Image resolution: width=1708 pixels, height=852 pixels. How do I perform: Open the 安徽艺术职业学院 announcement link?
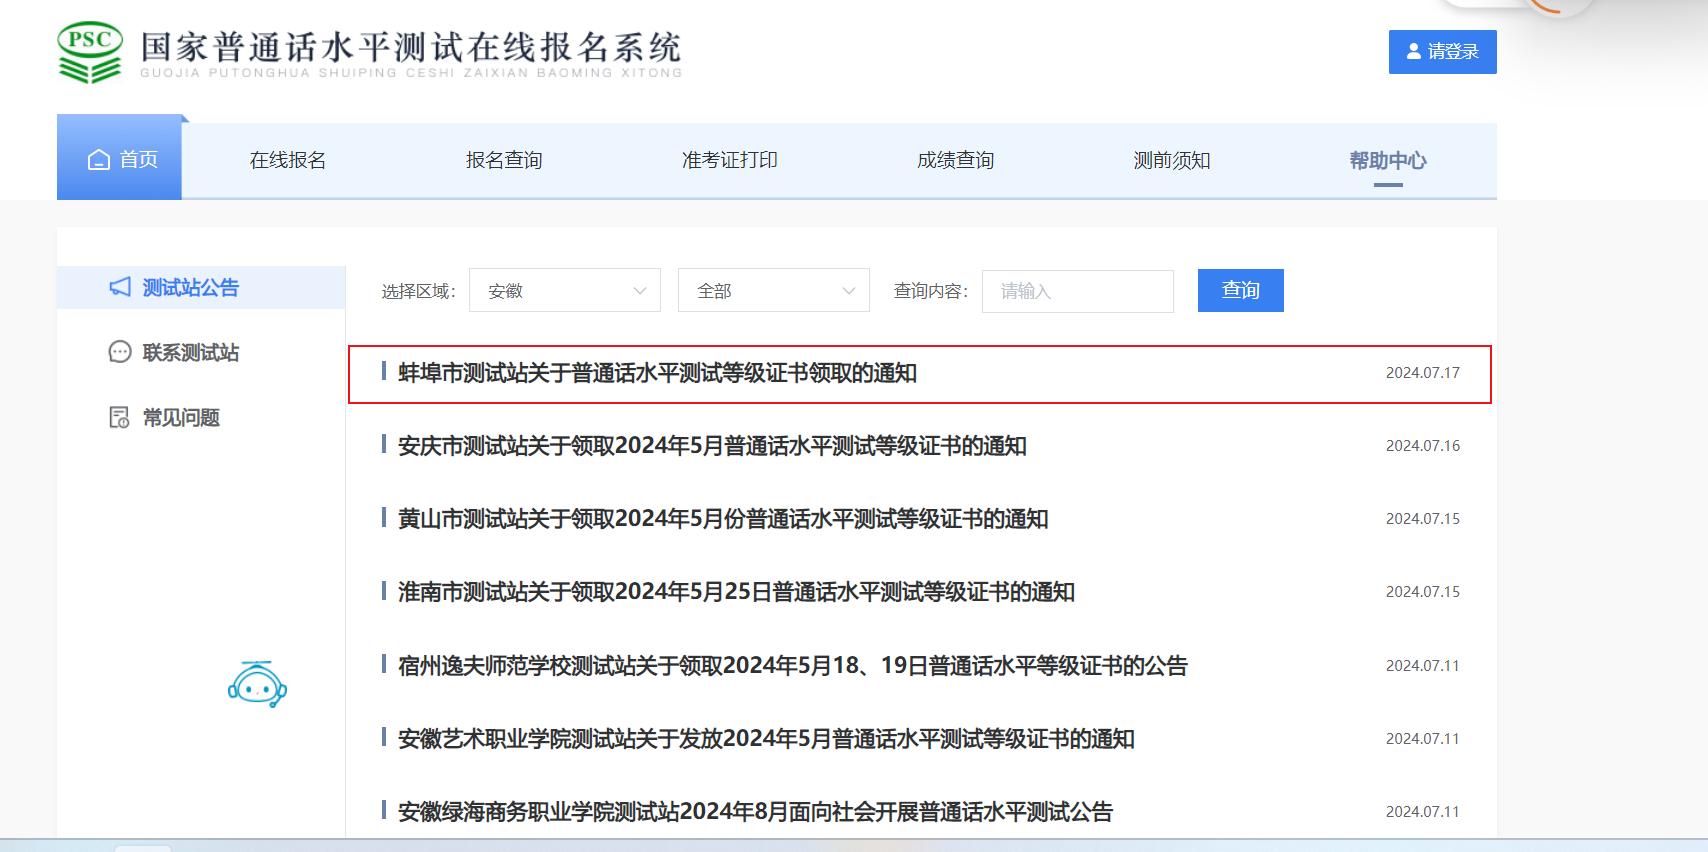point(765,739)
